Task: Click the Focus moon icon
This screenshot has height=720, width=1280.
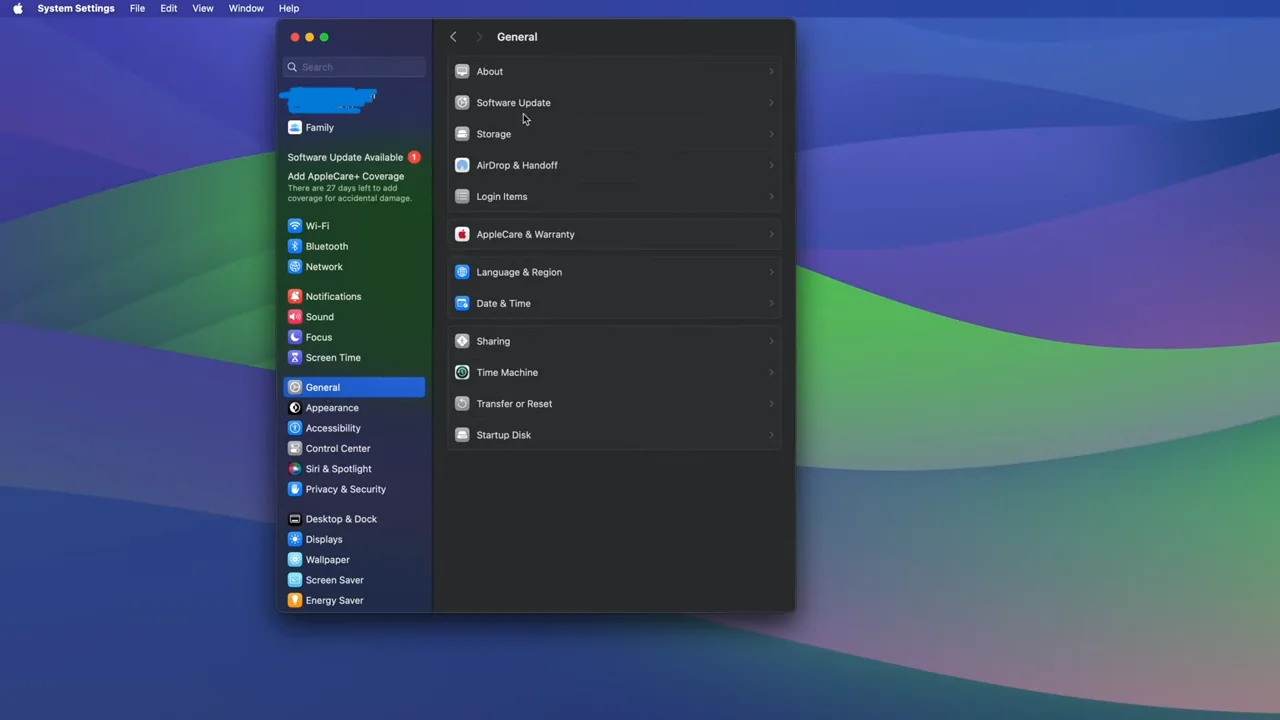Action: 295,337
